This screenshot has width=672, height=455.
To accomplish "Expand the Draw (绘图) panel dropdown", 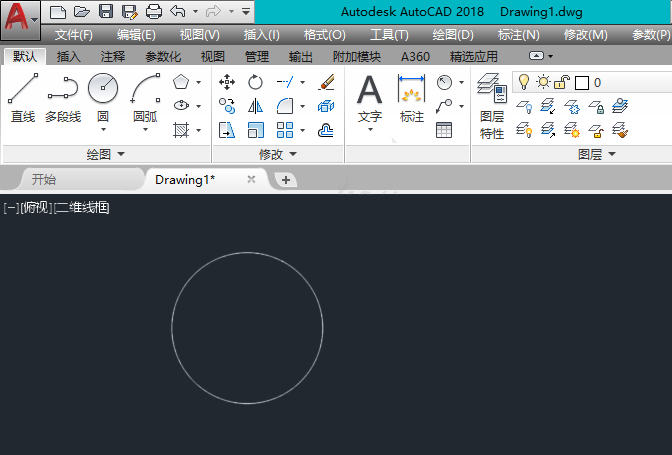I will click(x=105, y=154).
